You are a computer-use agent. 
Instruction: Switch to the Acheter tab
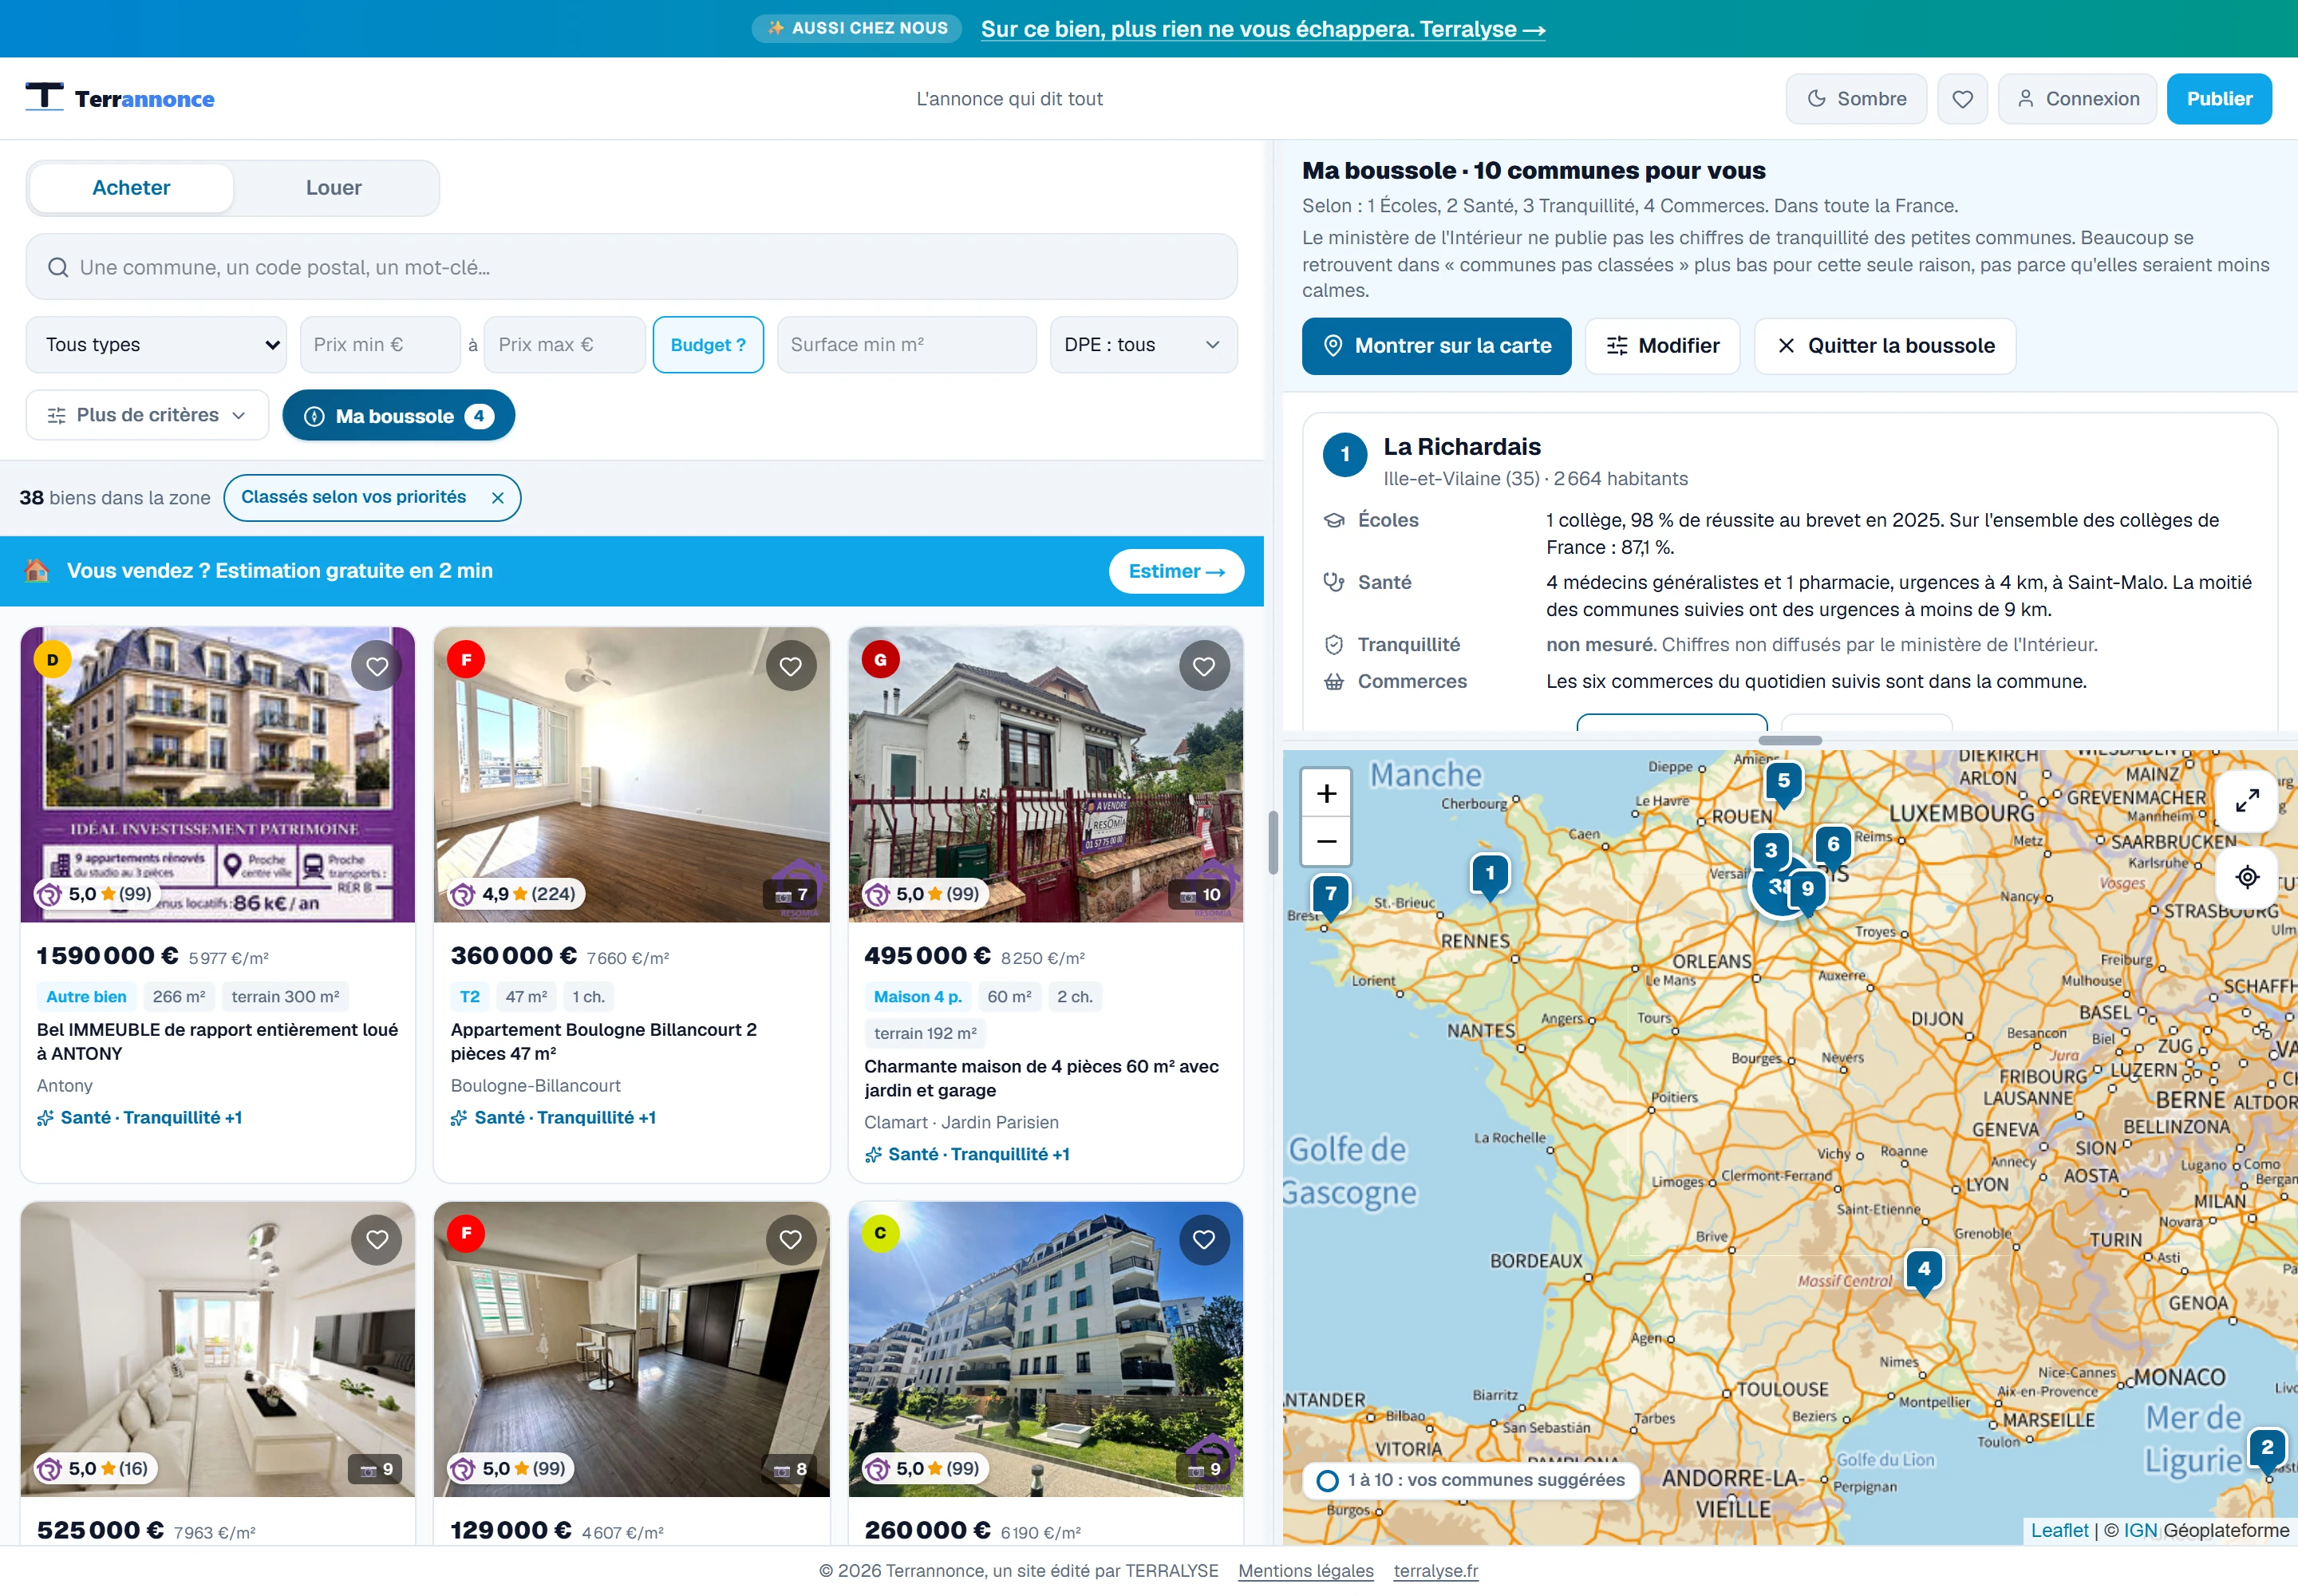(x=131, y=188)
